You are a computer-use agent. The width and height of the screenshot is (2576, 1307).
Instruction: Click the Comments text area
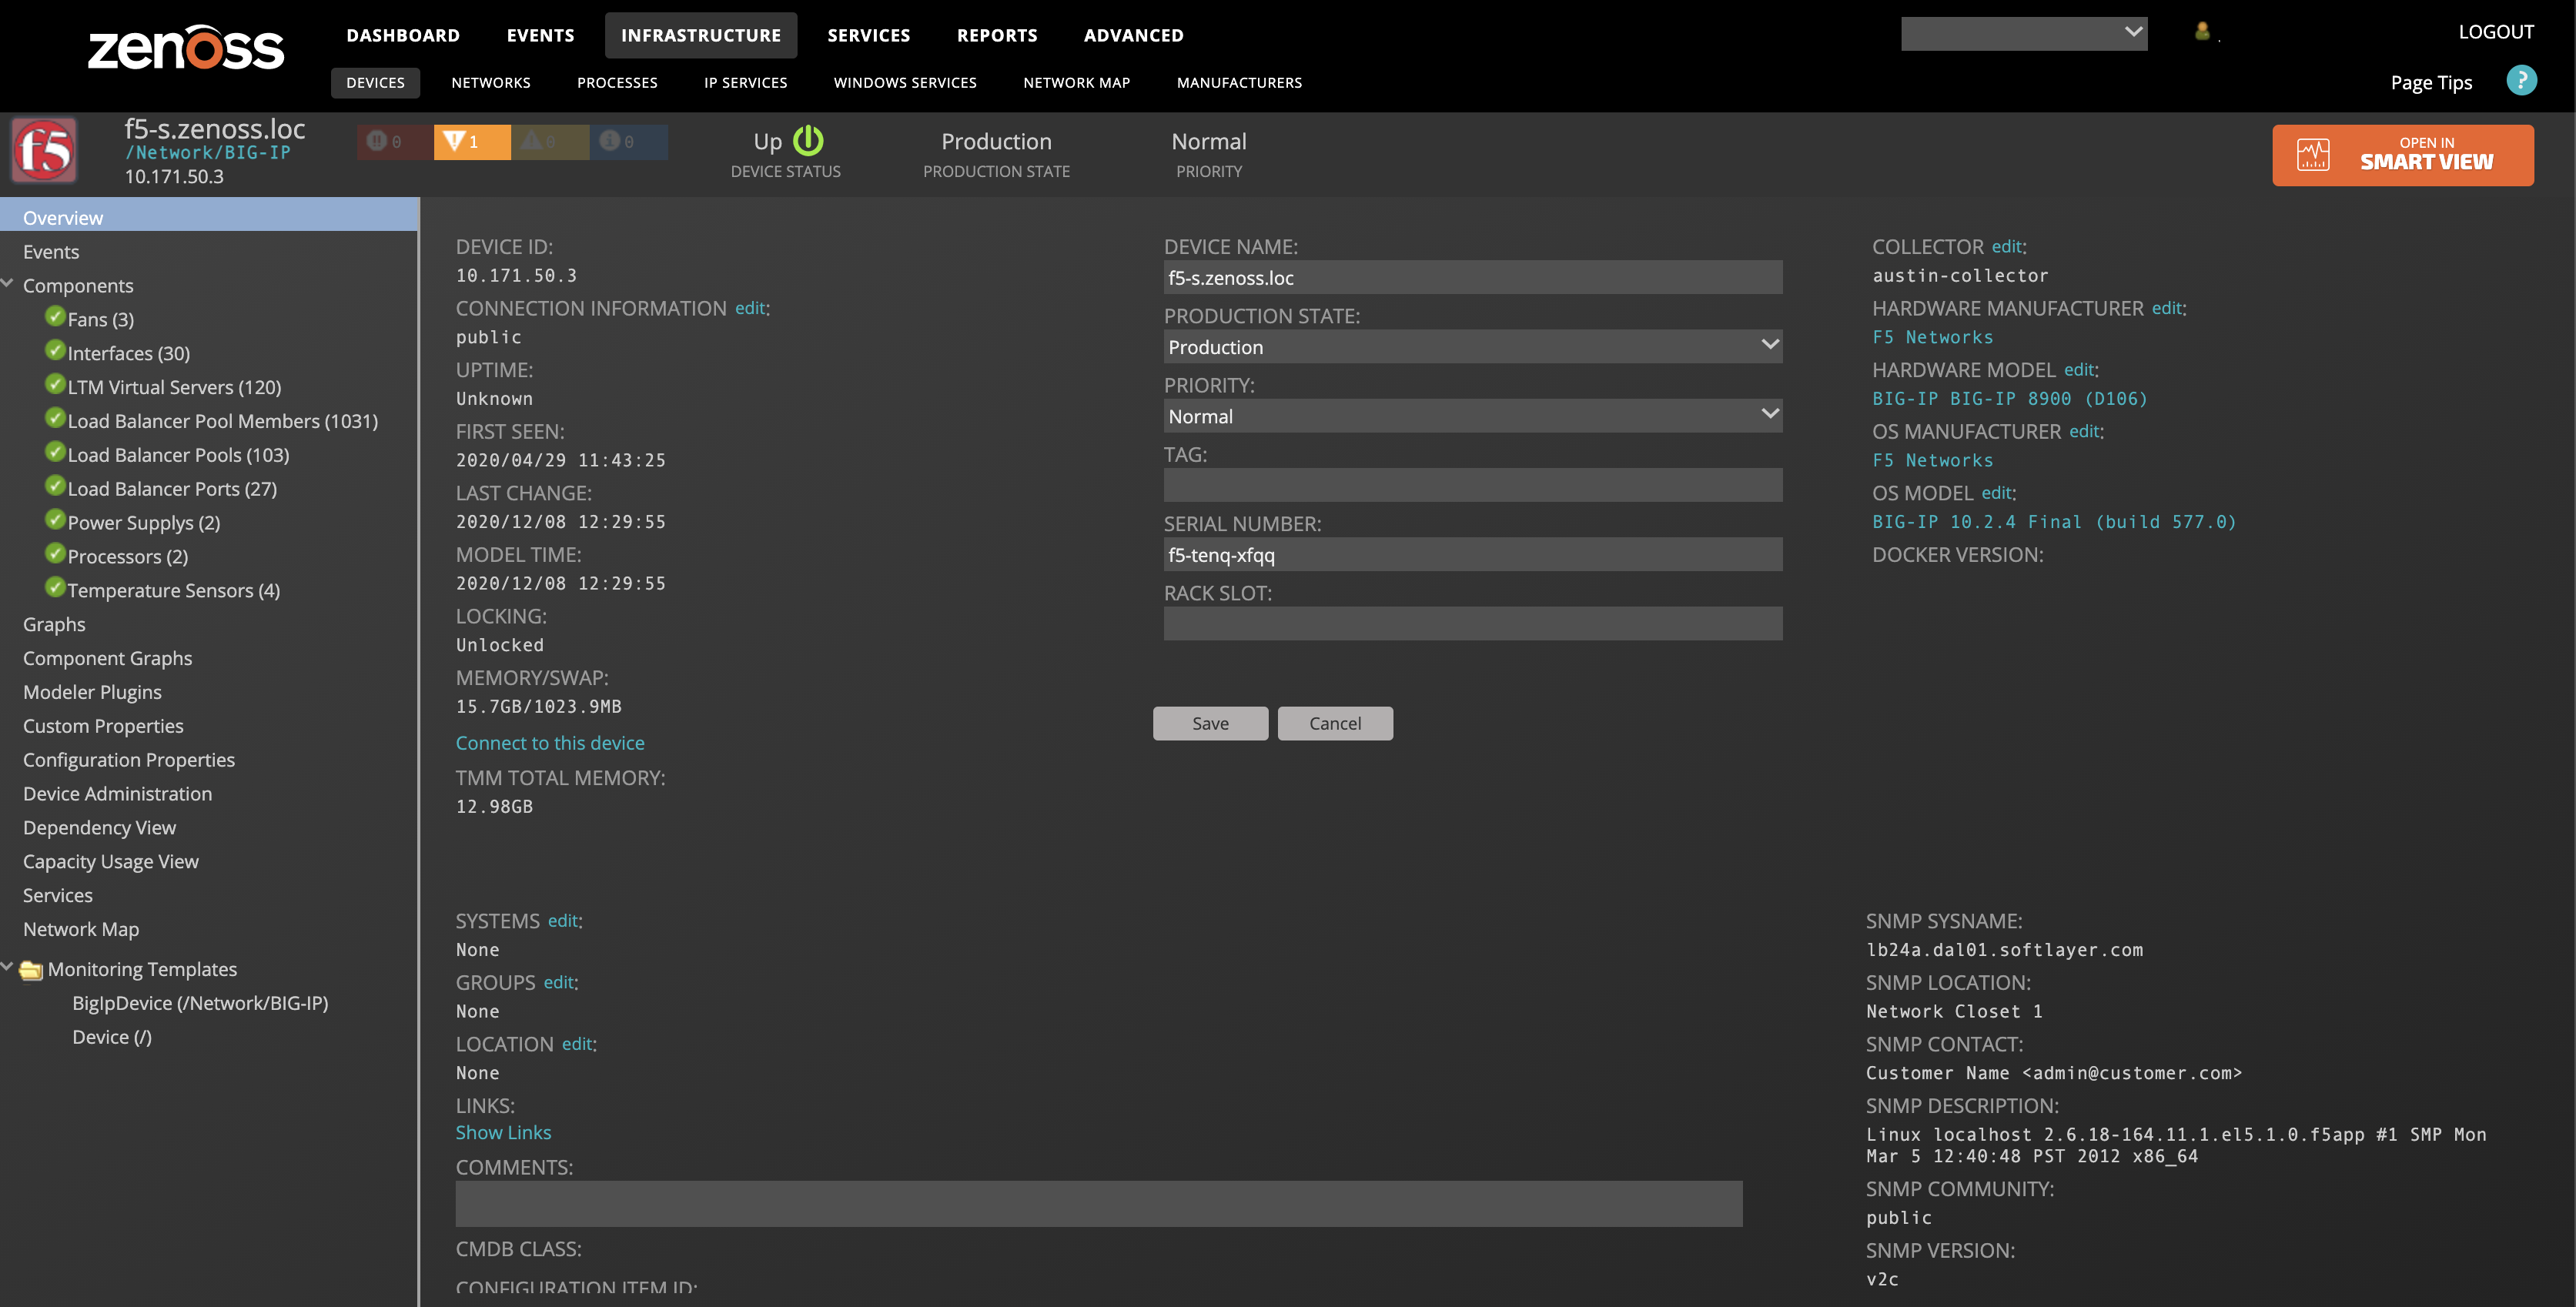(x=1099, y=1203)
